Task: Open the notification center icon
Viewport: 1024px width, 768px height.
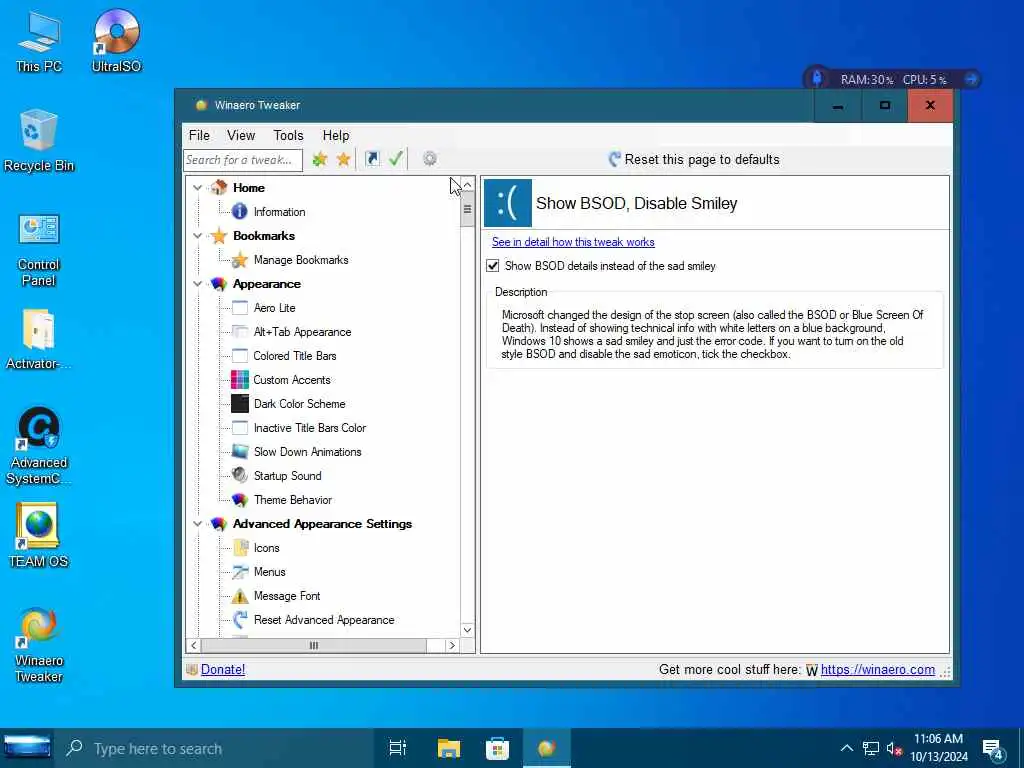Action: (993, 750)
